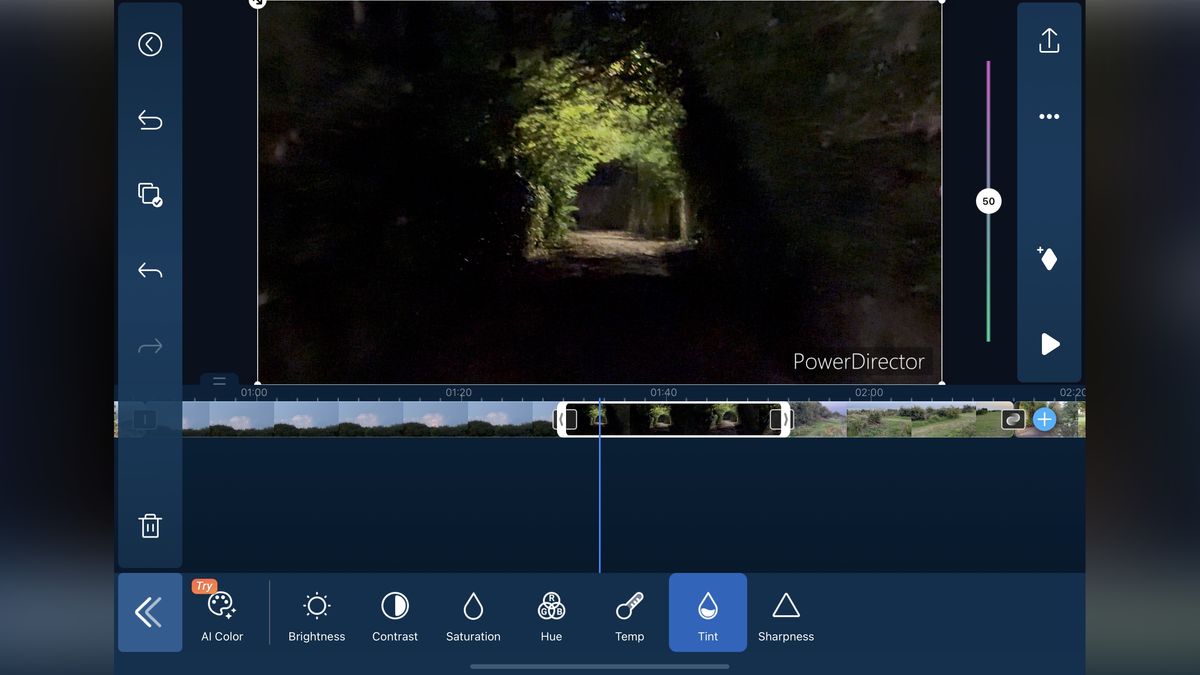This screenshot has width=1200, height=675.
Task: Select the Sharpness adjustment
Action: pyautogui.click(x=786, y=617)
